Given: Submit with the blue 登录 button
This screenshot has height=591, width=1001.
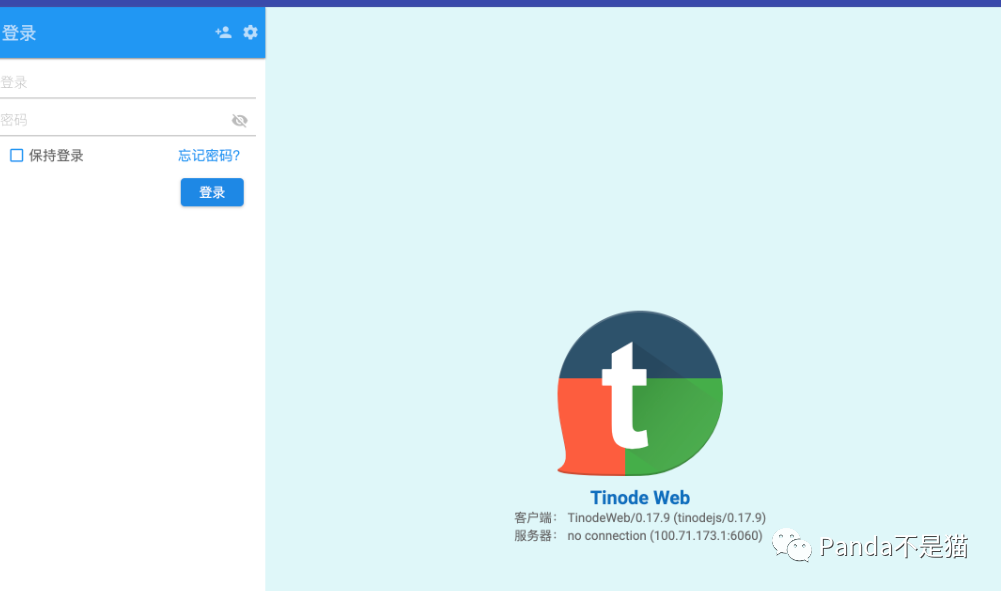Looking at the screenshot, I should (x=212, y=192).
